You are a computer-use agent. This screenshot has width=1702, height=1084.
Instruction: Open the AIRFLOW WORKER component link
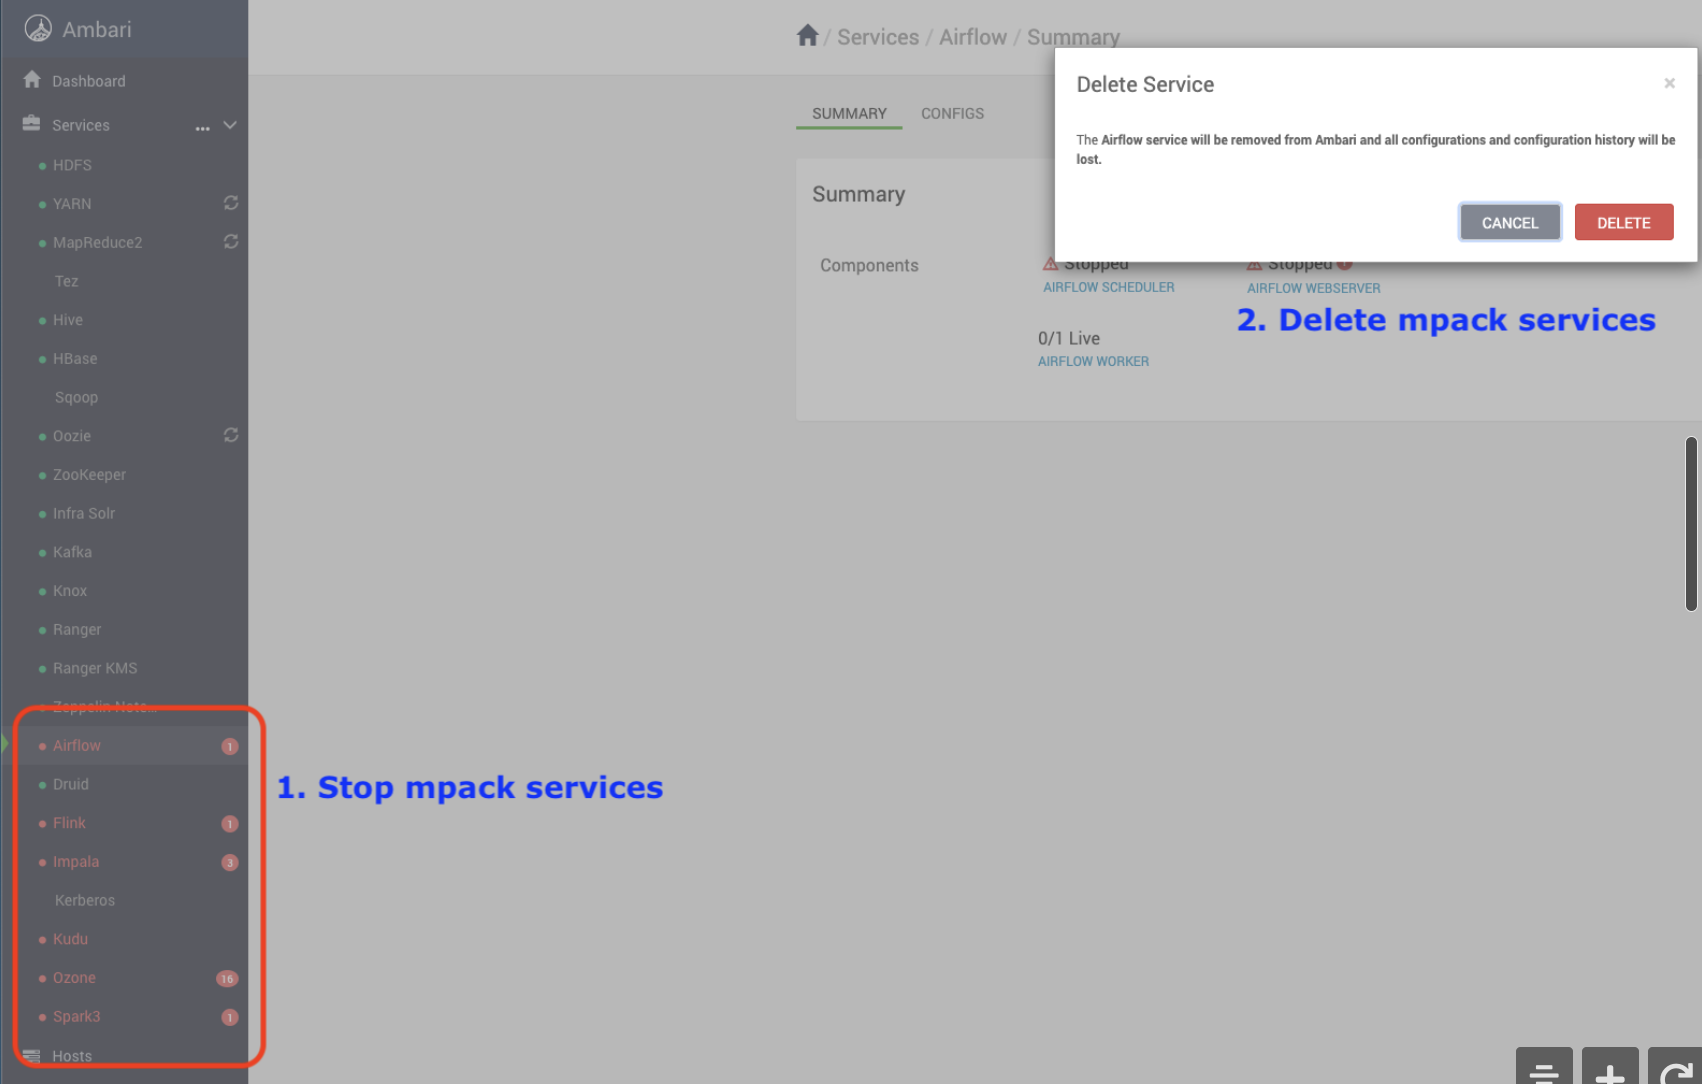click(x=1093, y=361)
